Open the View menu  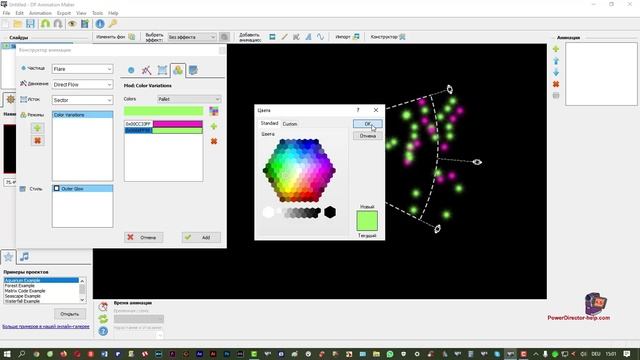pos(81,13)
